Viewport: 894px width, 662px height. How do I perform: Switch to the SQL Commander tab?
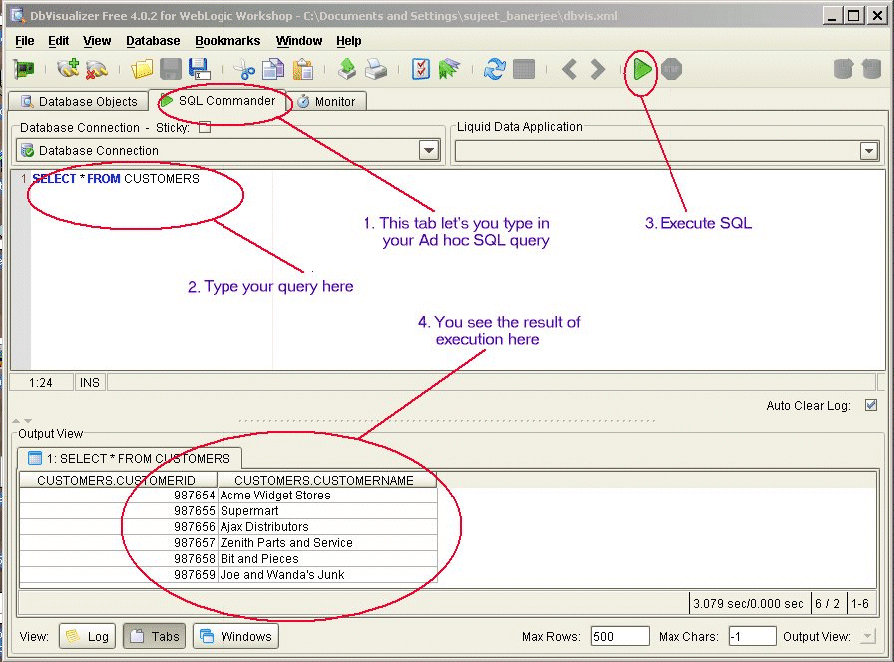coord(218,101)
